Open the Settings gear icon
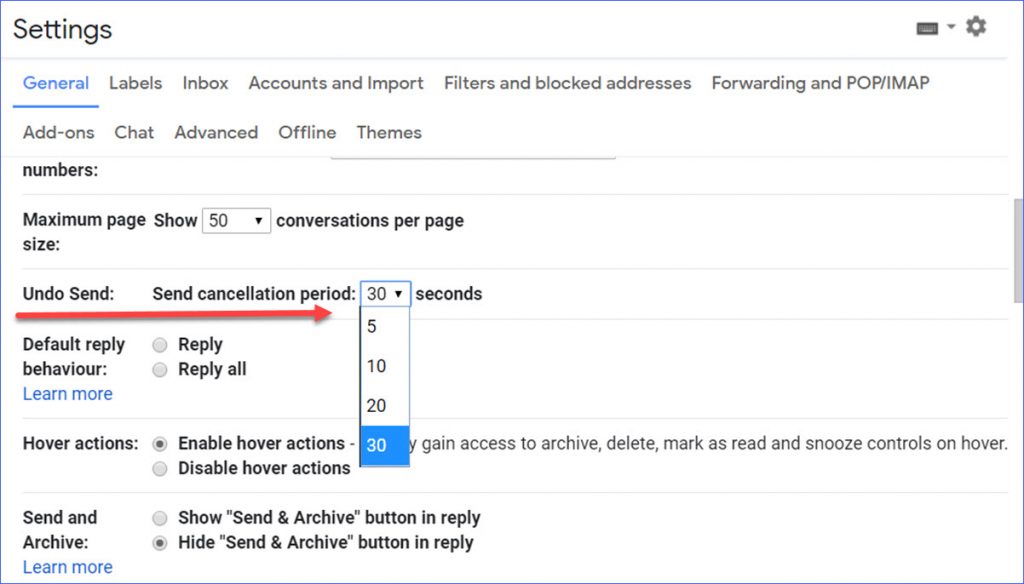The width and height of the screenshot is (1024, 584). 976,27
